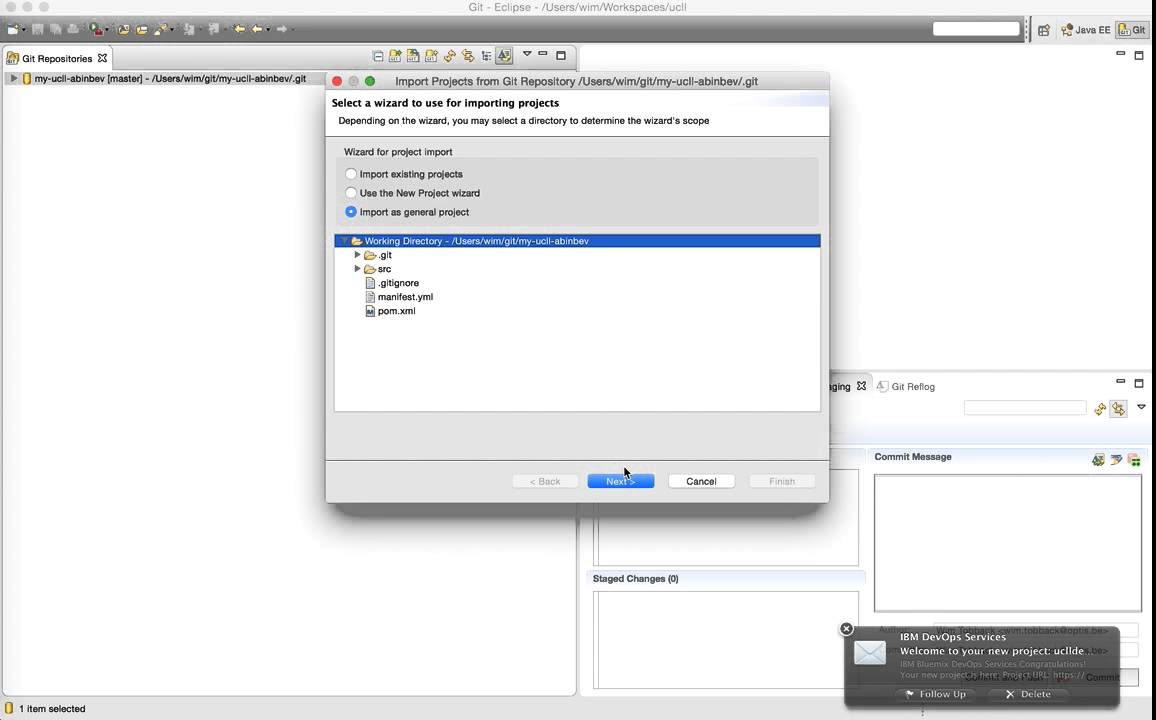Viewport: 1156px width, 720px height.
Task: Collapse all in Git Repositories toolbar
Action: (x=377, y=56)
